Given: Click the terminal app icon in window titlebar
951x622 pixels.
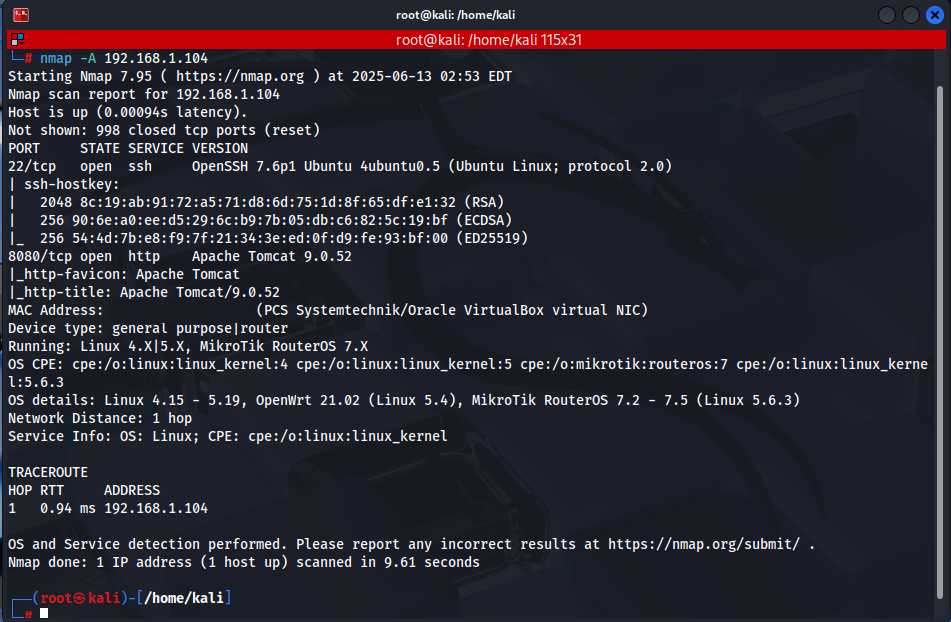Looking at the screenshot, I should tap(21, 15).
